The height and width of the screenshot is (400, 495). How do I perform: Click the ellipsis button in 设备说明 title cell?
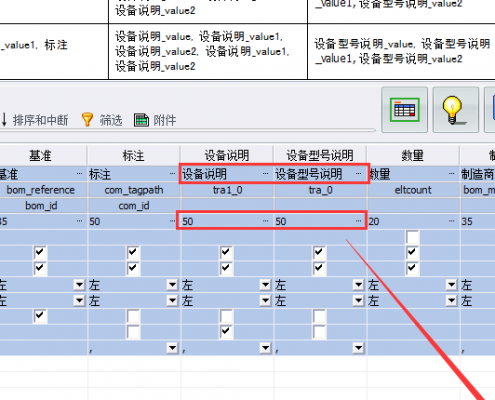265,174
